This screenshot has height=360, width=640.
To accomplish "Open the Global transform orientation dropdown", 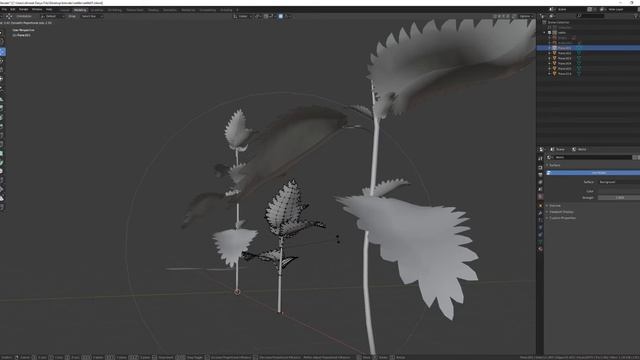I will [242, 16].
